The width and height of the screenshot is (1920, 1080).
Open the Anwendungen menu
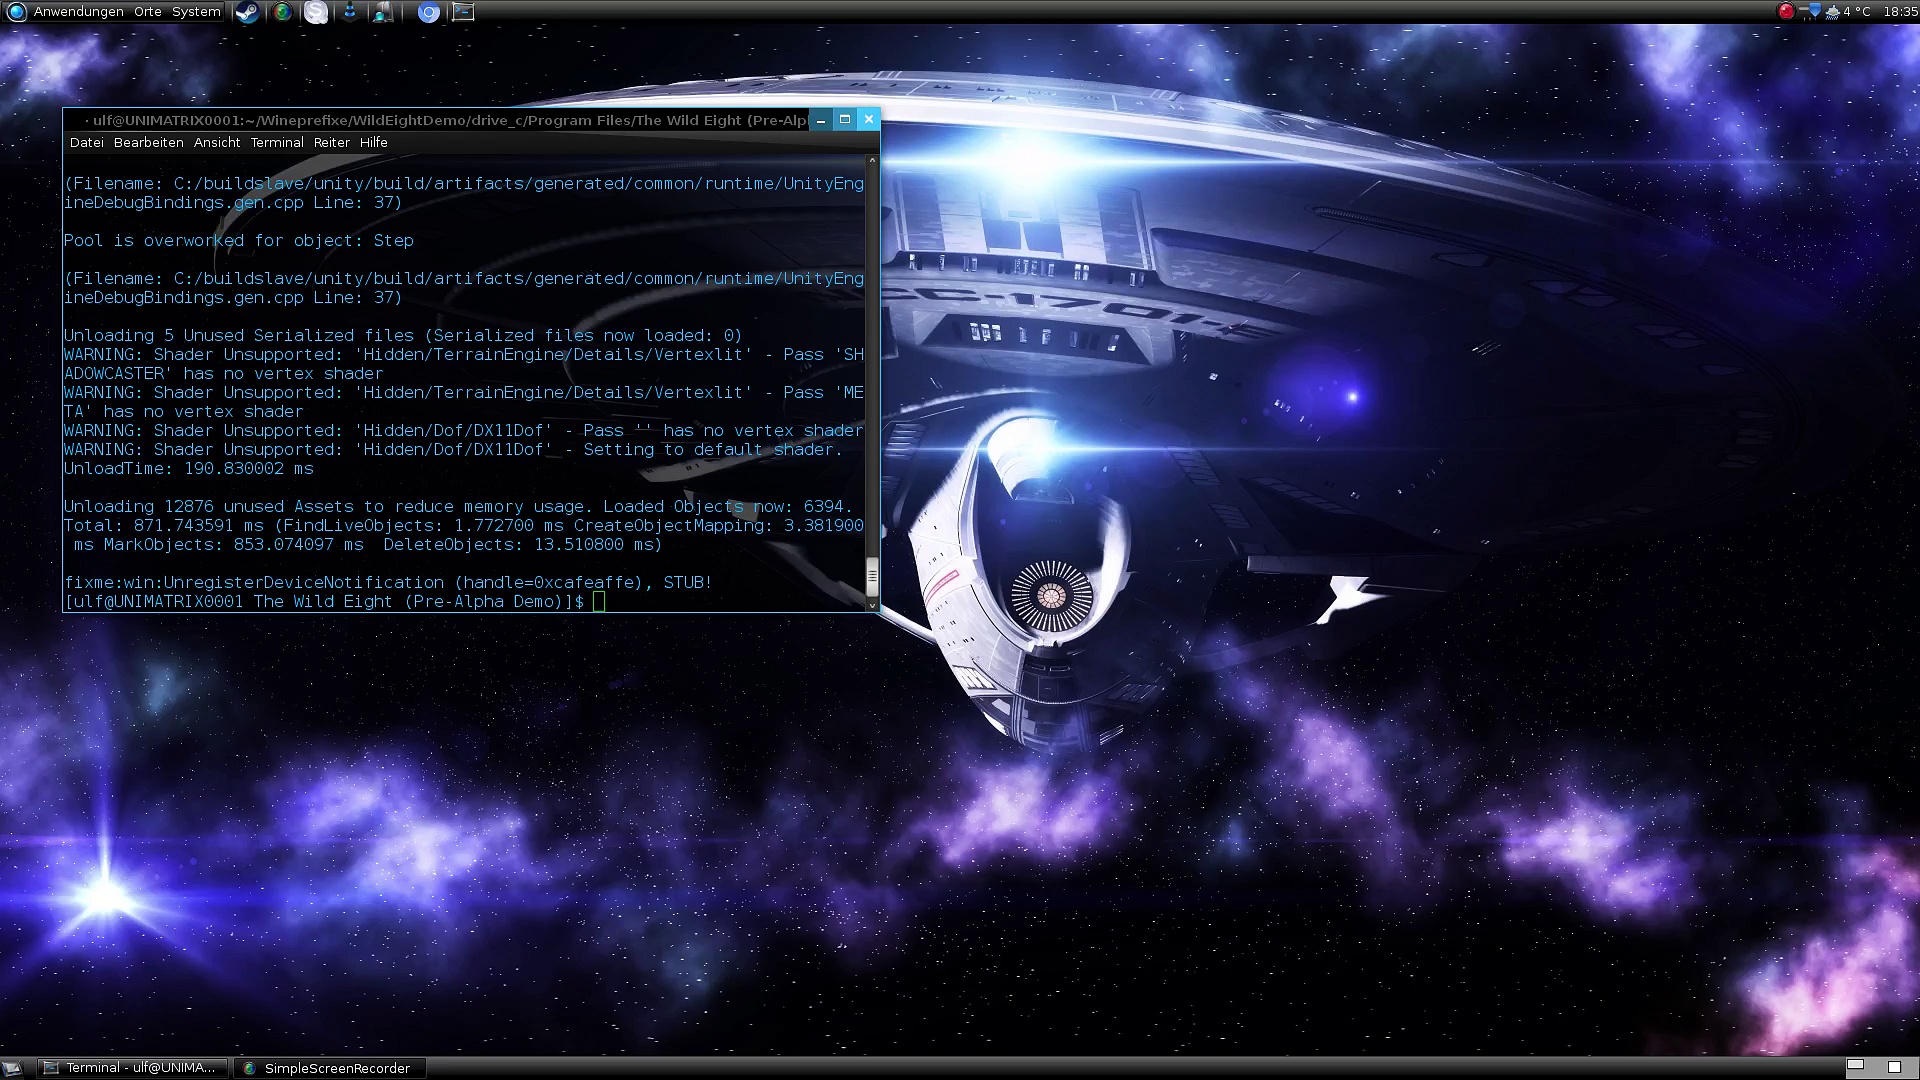(78, 11)
